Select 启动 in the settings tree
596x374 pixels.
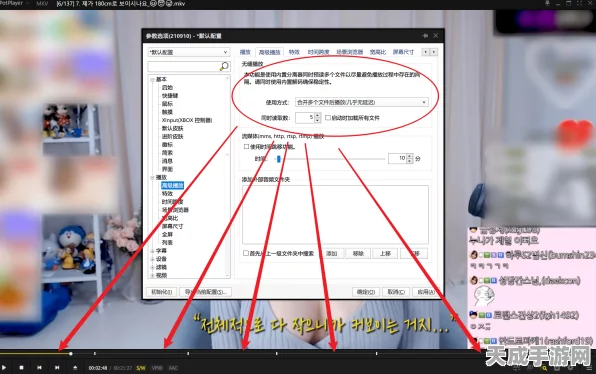pos(167,87)
